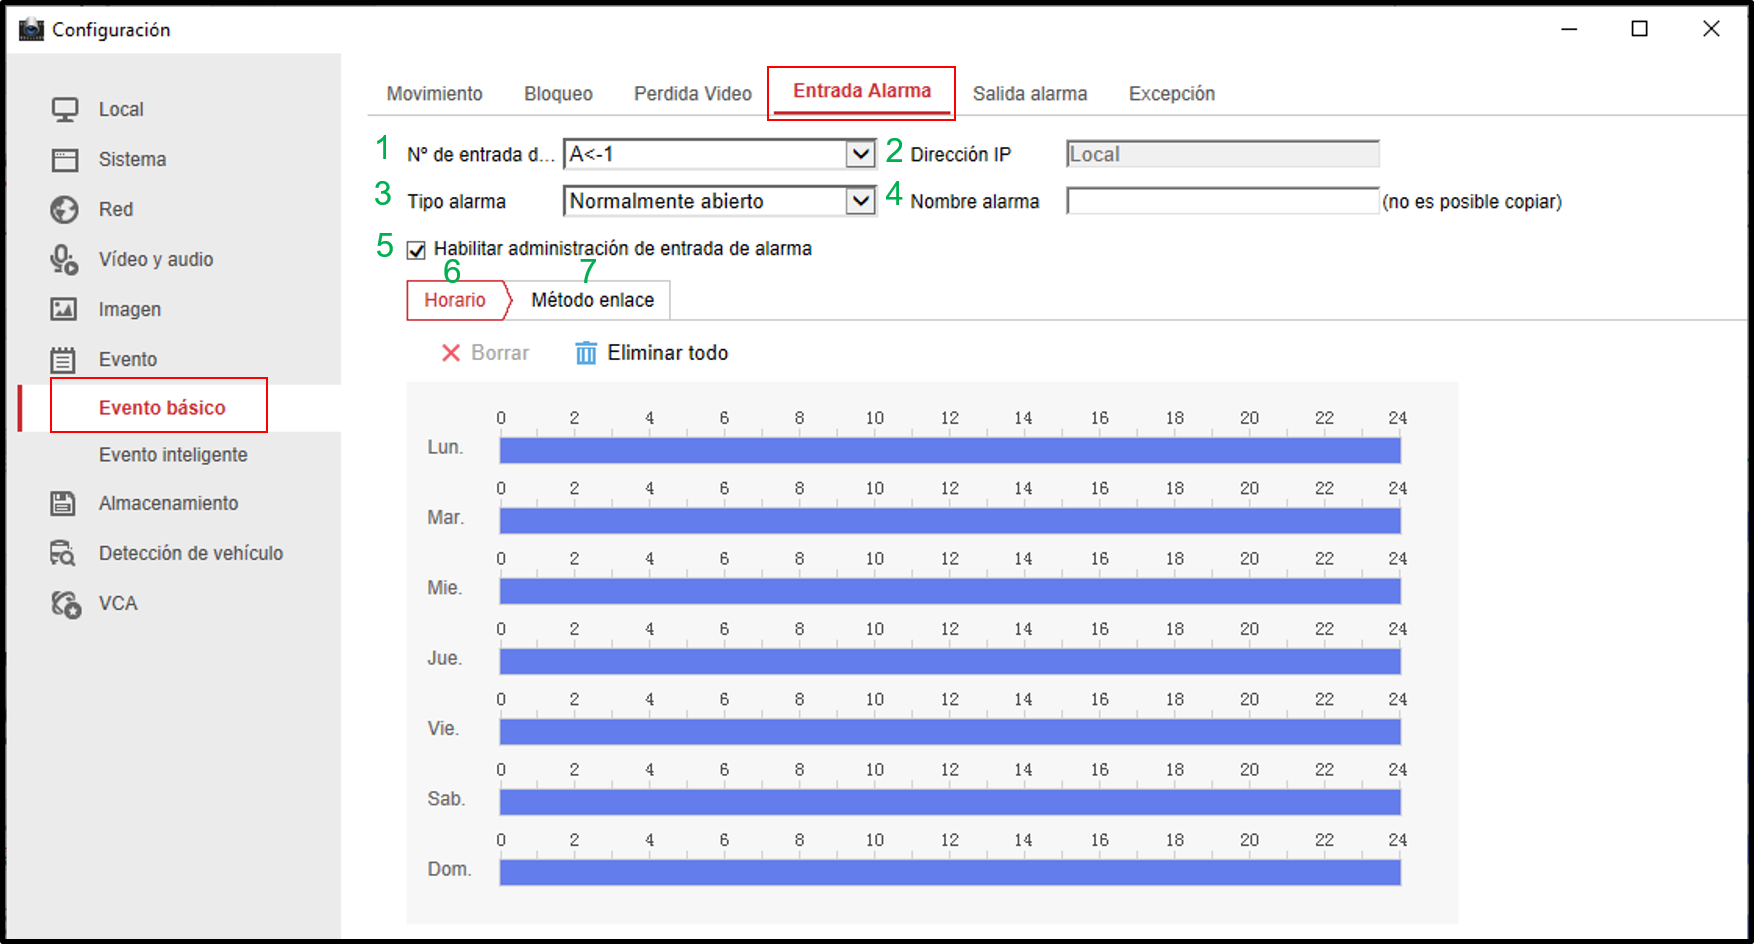Select the Local sidebar icon
Screen dimensions: 1754x944
[66, 108]
